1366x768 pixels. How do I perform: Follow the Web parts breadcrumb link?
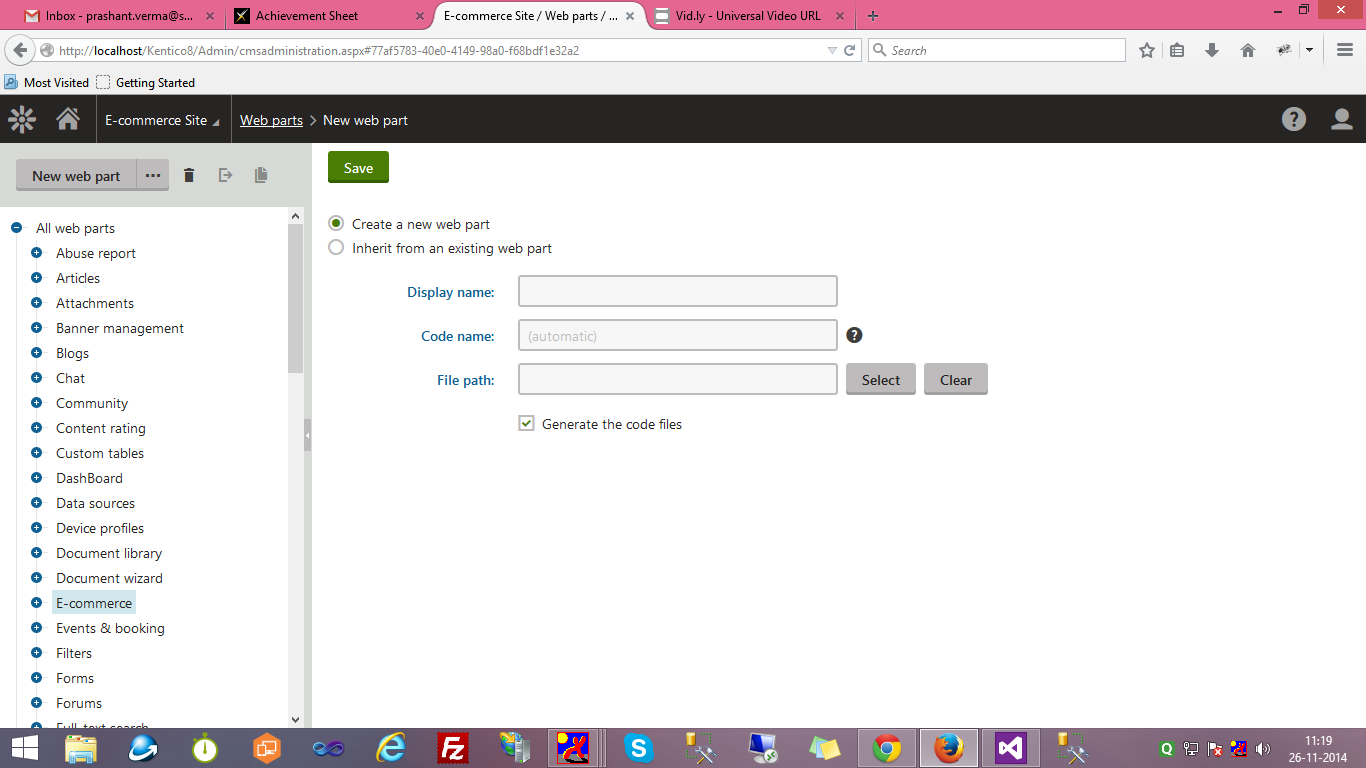(271, 120)
